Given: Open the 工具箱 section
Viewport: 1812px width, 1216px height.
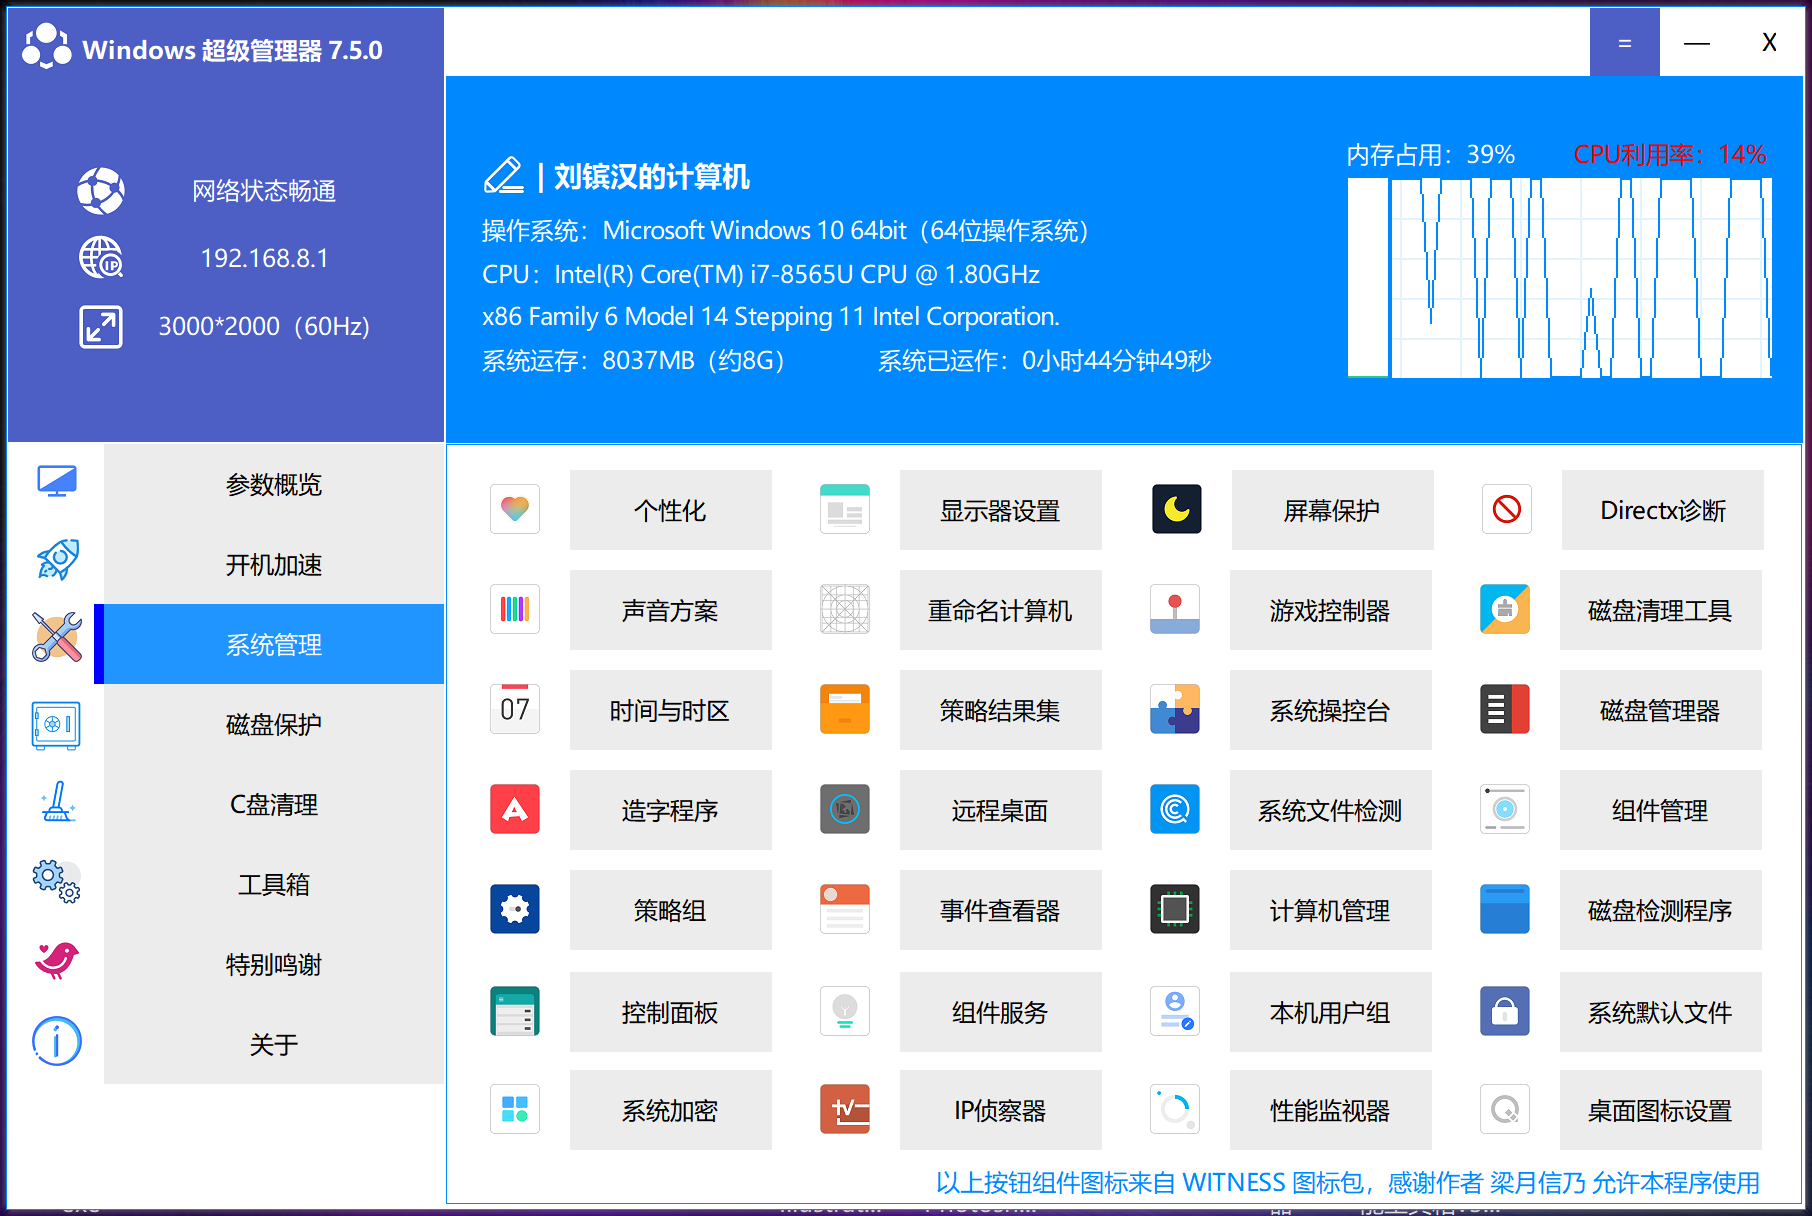Looking at the screenshot, I should click(274, 884).
